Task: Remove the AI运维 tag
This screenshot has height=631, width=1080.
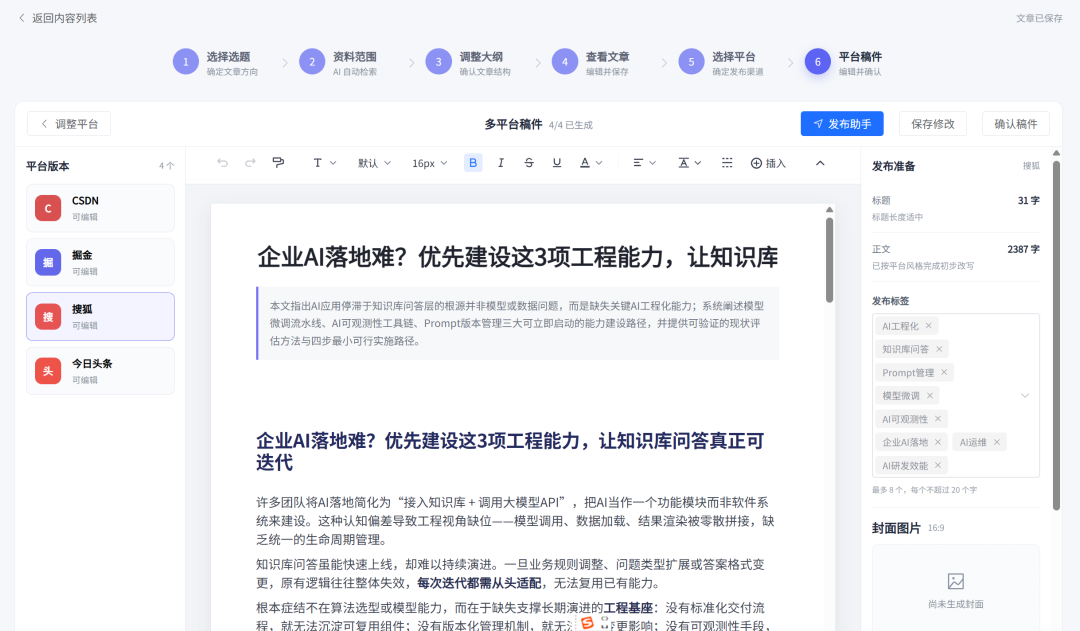Action: [997, 442]
